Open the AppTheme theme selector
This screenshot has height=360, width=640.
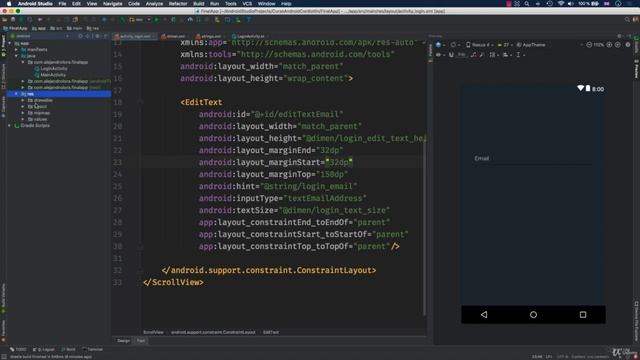531,45
